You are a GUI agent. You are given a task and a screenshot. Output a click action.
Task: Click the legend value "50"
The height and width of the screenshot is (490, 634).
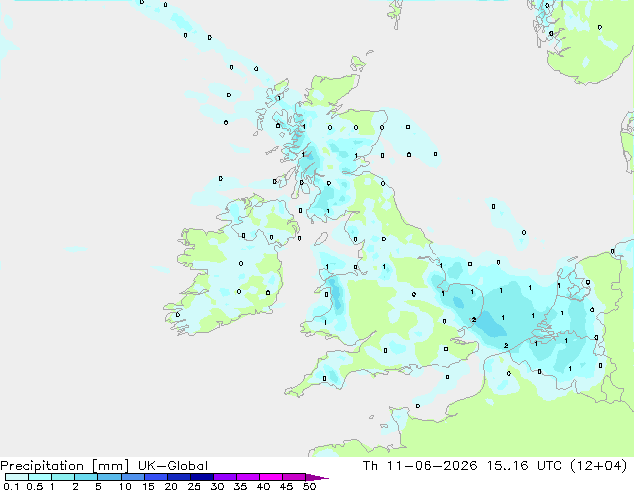[309, 486]
